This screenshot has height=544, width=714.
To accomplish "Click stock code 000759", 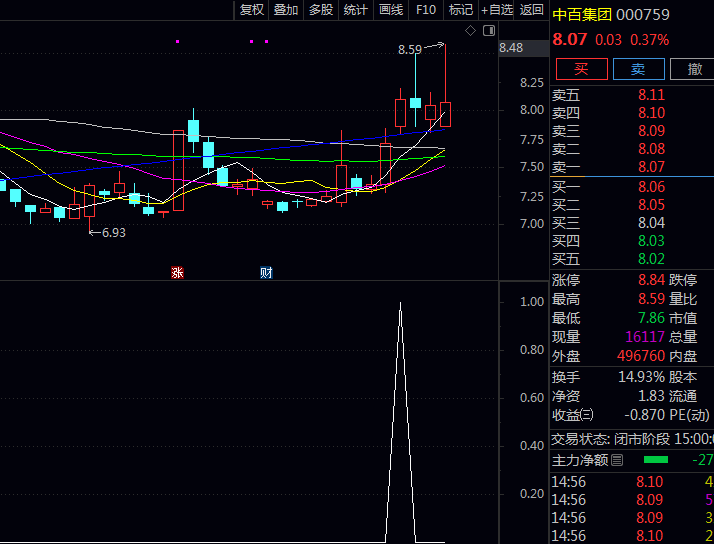I will coord(643,15).
